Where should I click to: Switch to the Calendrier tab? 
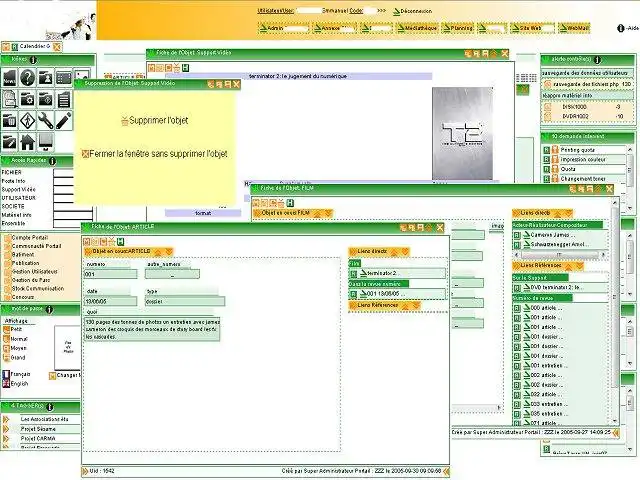[34, 47]
